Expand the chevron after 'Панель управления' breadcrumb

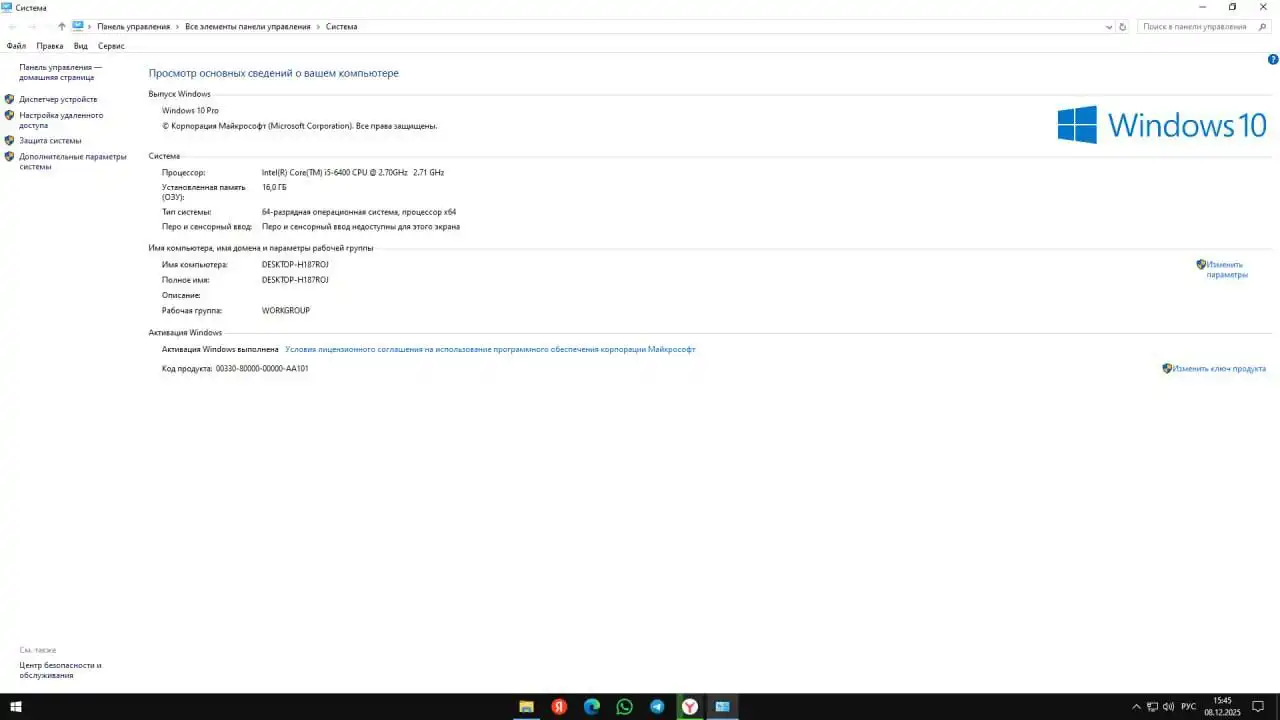click(x=178, y=27)
